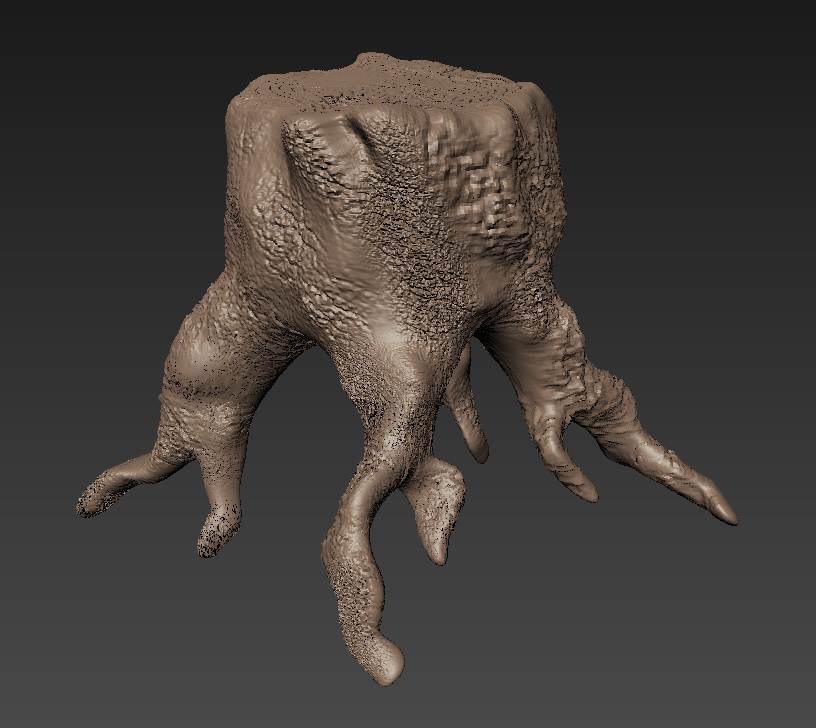Viewport: 816px width, 728px height.
Task: Click the pointed tip of the rightmost root
Action: pos(728,516)
